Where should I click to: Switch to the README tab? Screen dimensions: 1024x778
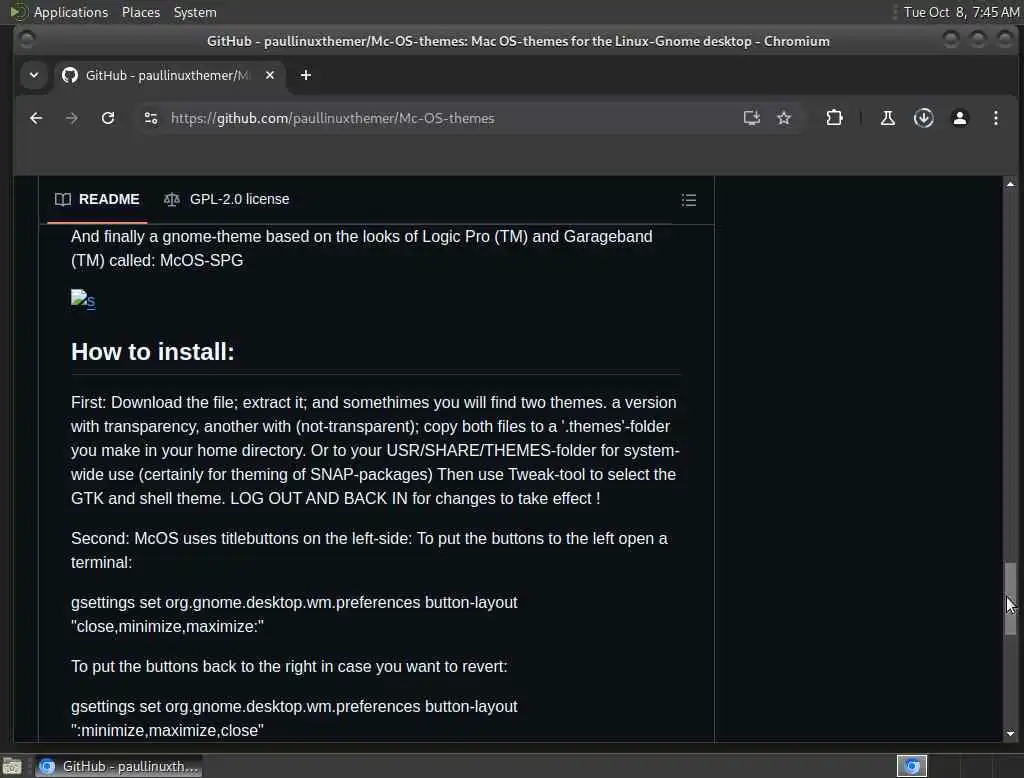97,199
